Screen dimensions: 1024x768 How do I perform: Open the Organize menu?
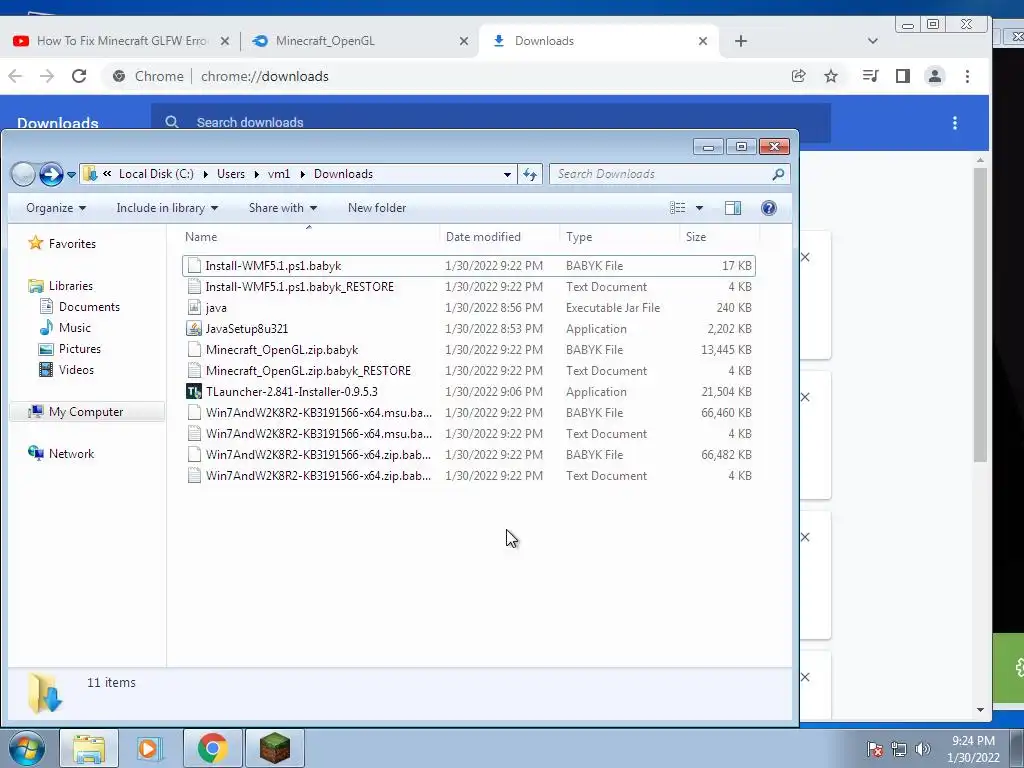(x=56, y=208)
